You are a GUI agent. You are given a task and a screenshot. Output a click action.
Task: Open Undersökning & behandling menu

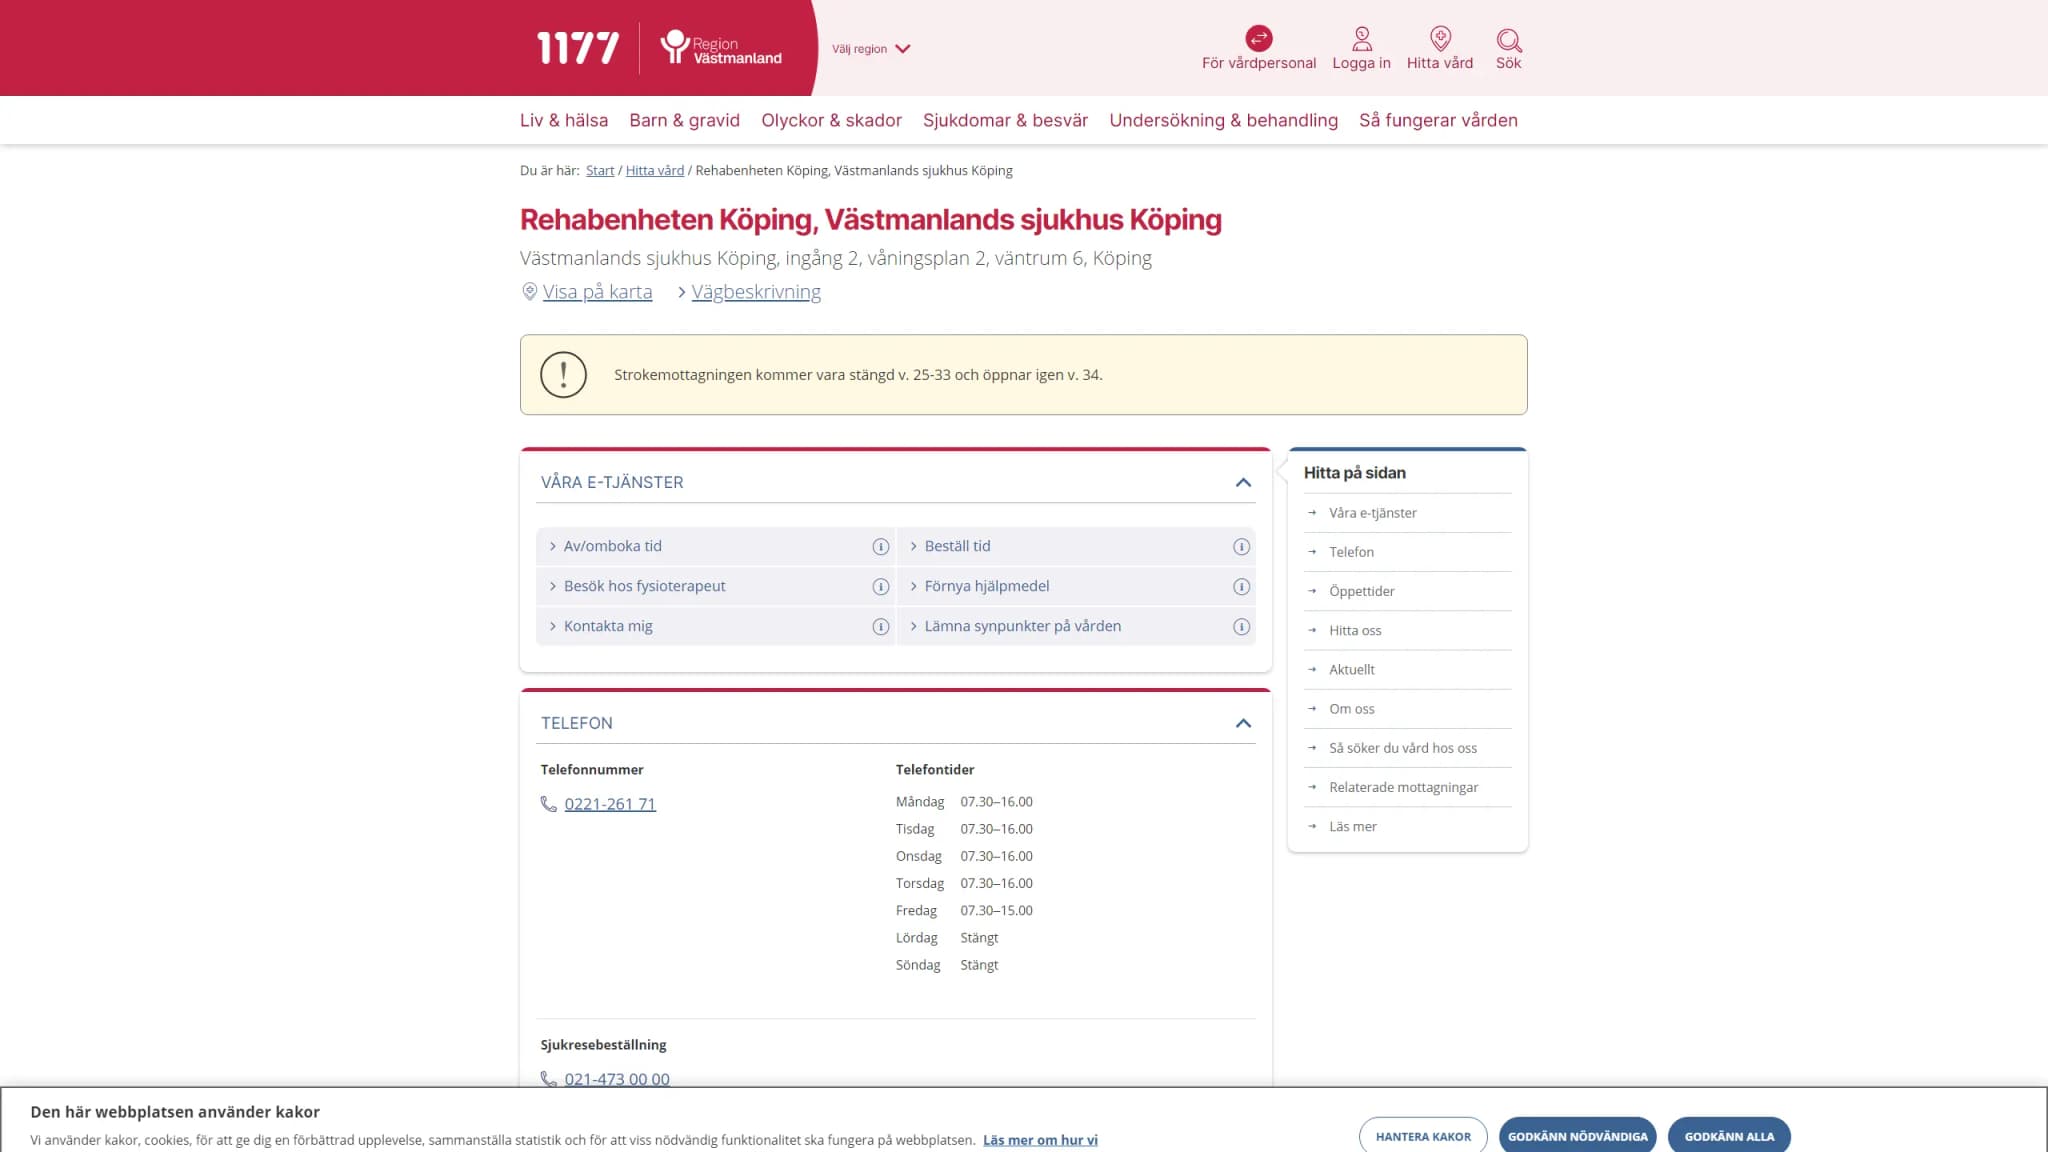1223,120
